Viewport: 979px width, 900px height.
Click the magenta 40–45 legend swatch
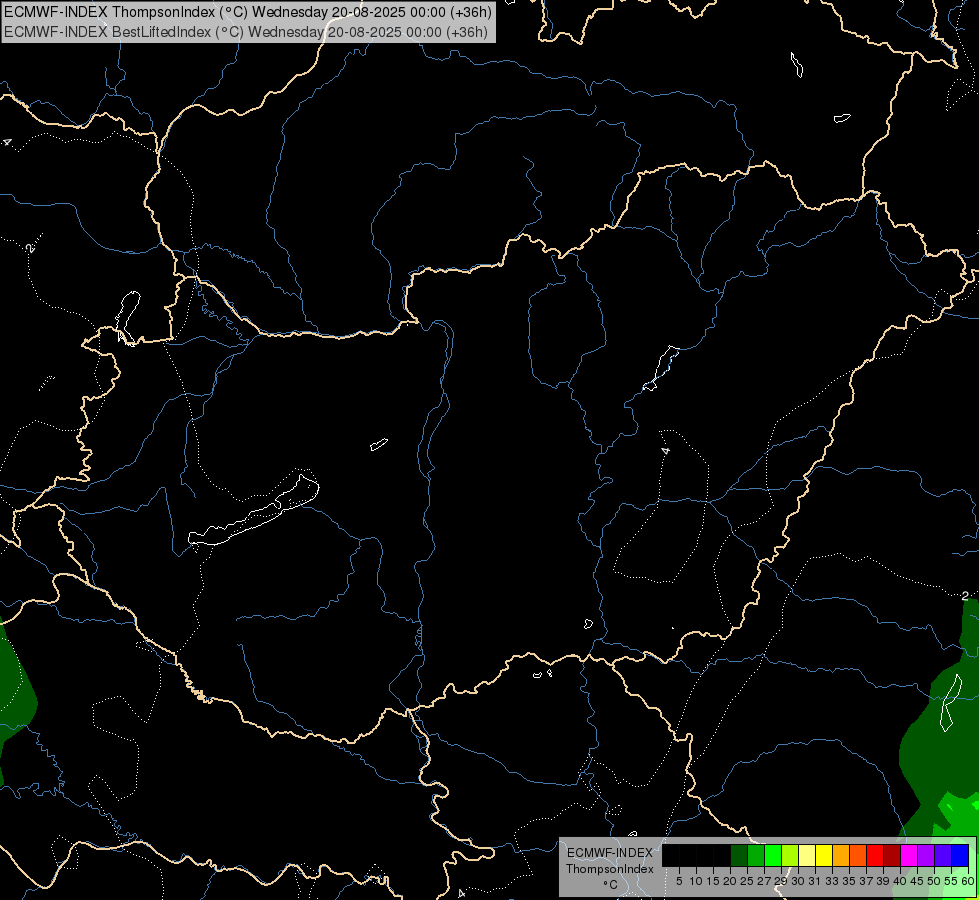909,855
